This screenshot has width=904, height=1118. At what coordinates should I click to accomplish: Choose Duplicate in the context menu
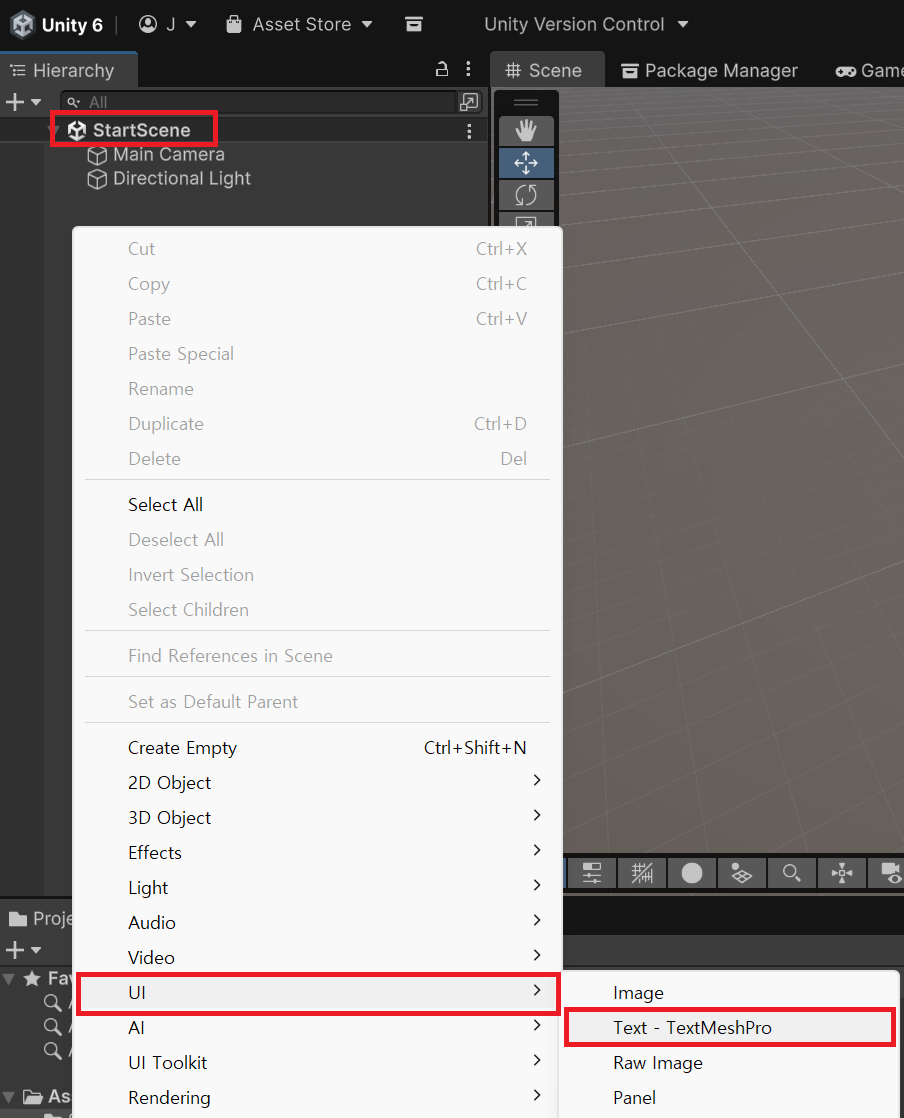[x=317, y=424]
